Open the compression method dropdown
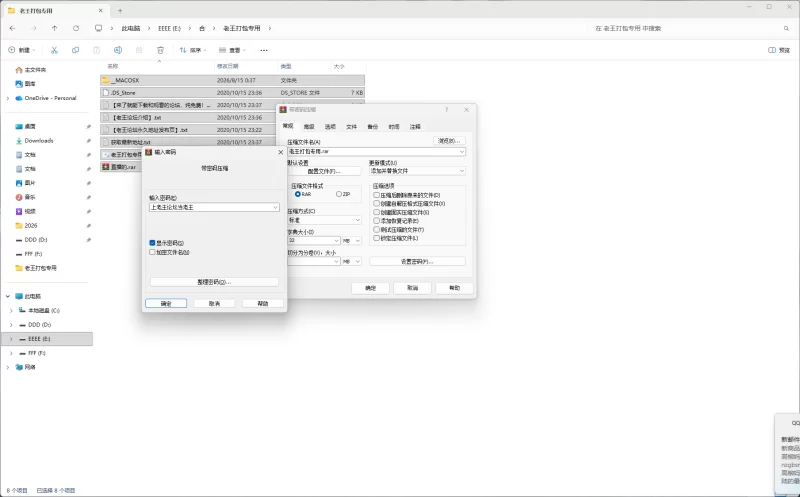 (x=324, y=220)
